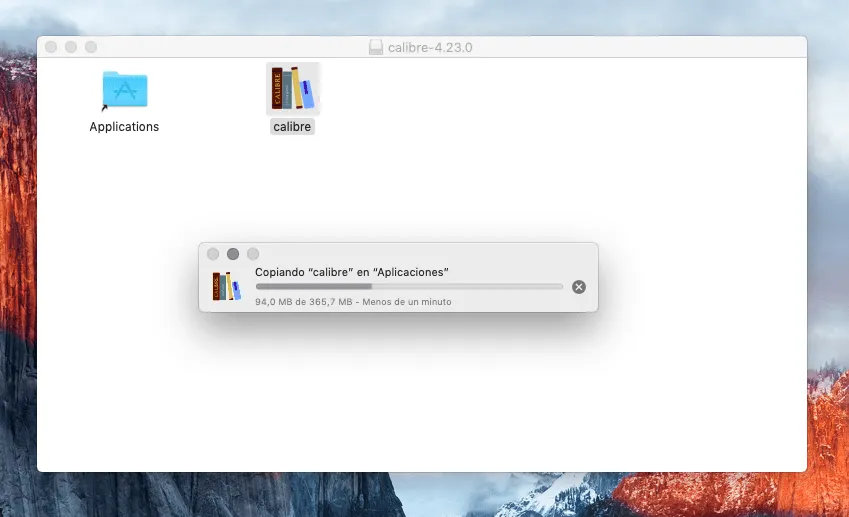This screenshot has height=517, width=849.
Task: Cancel the calibre copy operation
Action: (579, 287)
